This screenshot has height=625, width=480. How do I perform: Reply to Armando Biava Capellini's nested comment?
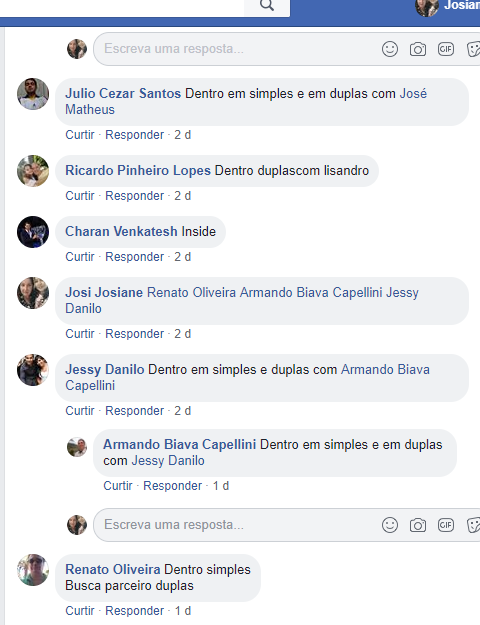pos(172,486)
